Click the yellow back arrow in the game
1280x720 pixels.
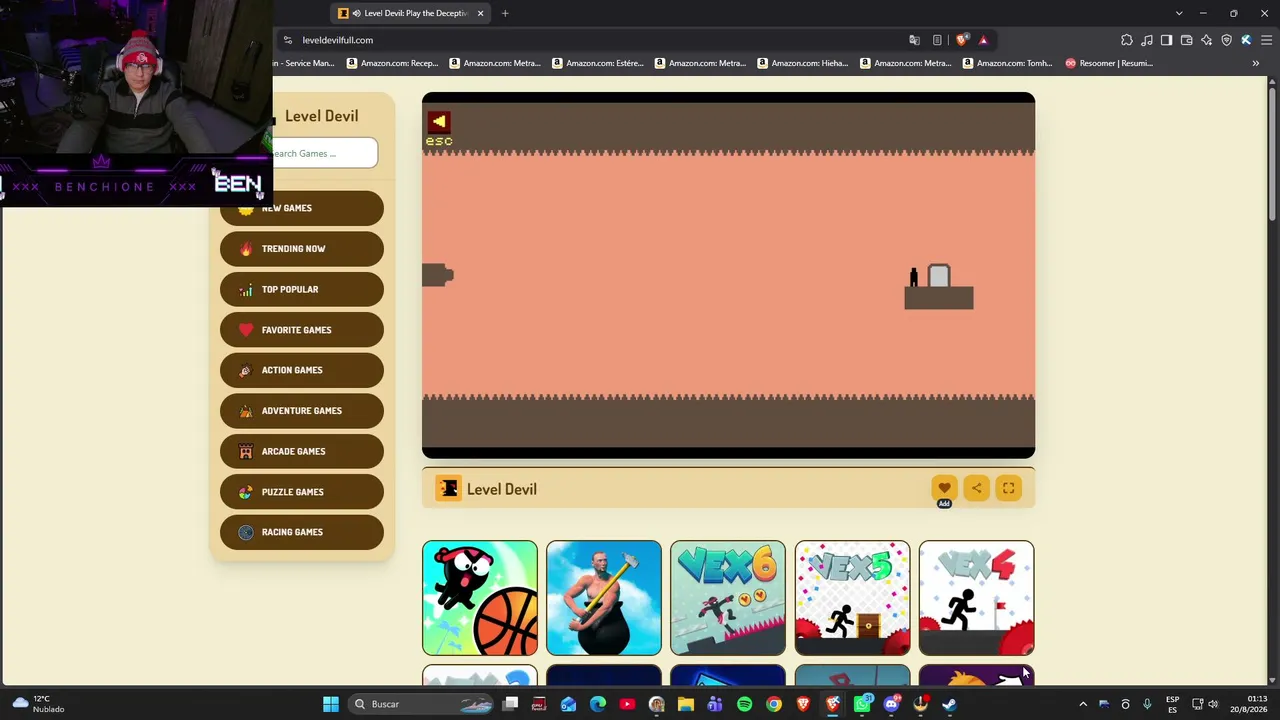(x=439, y=122)
